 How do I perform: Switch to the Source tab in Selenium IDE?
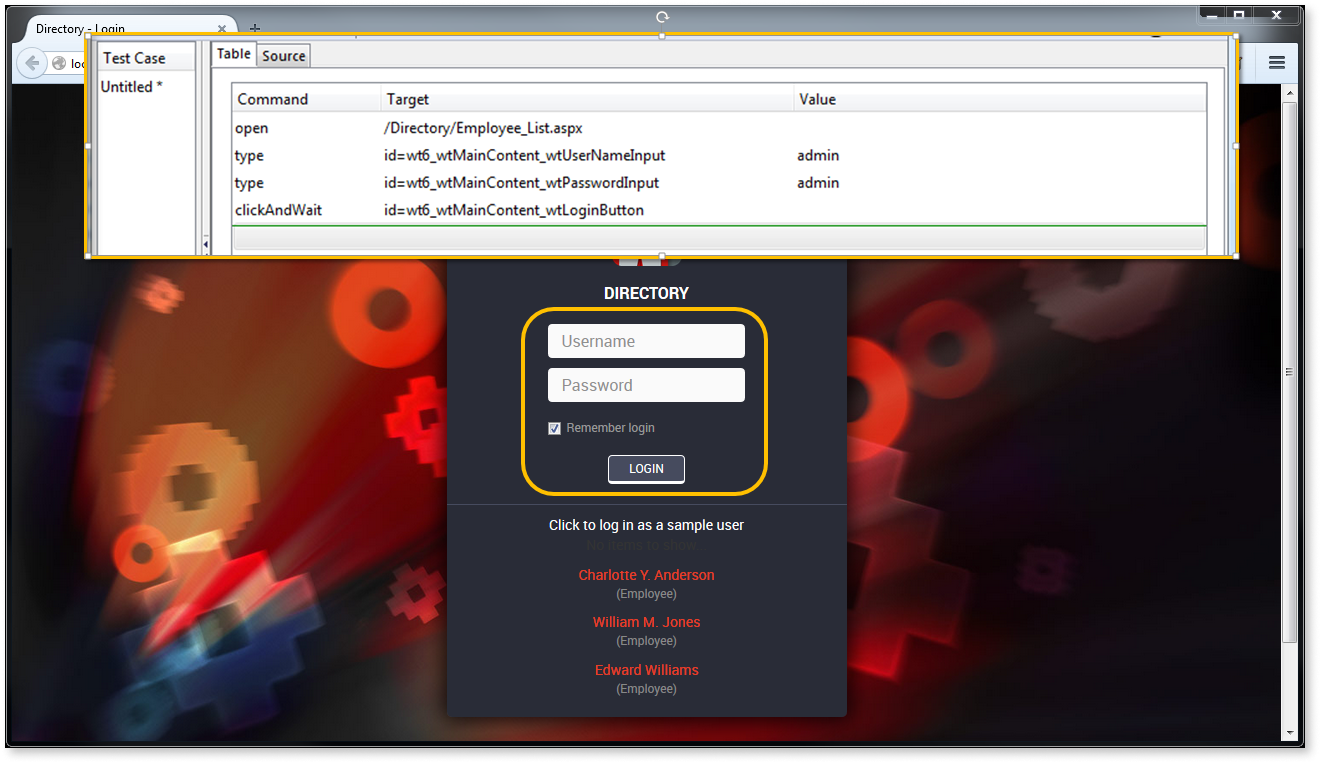pos(283,55)
